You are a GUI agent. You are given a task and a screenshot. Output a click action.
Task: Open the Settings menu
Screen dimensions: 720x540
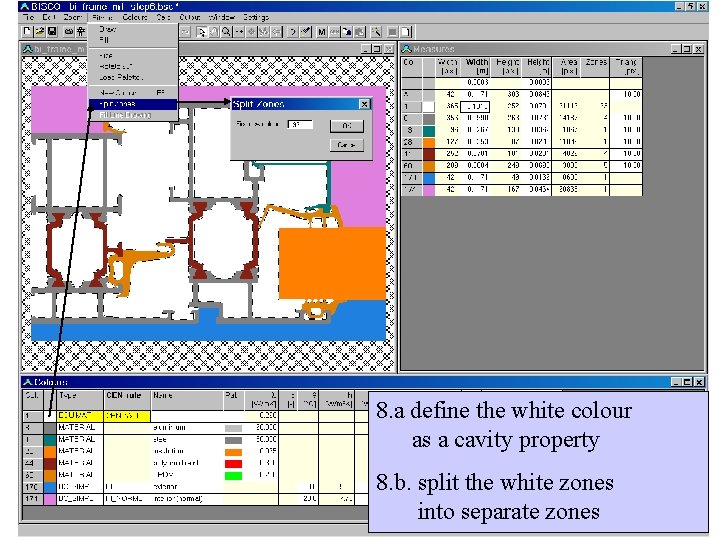pyautogui.click(x=256, y=17)
